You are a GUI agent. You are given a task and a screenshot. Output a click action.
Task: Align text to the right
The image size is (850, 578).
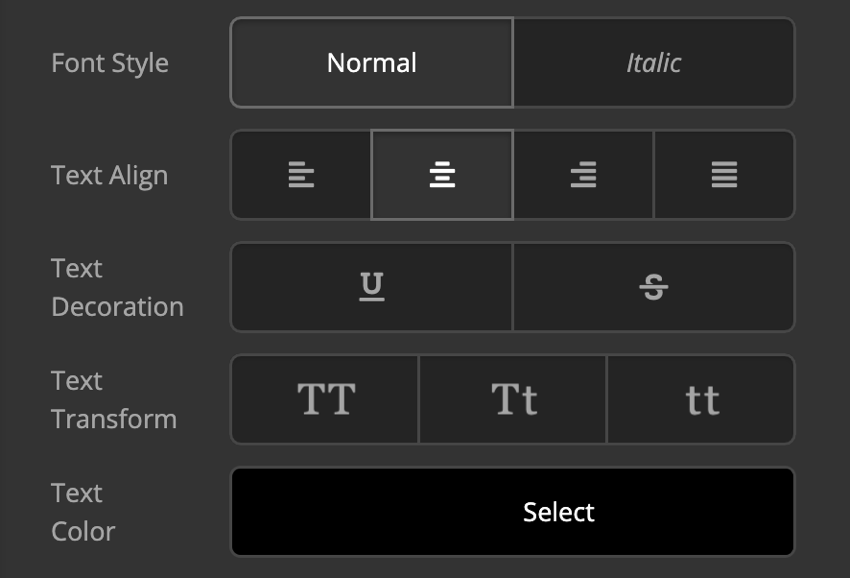pos(583,175)
